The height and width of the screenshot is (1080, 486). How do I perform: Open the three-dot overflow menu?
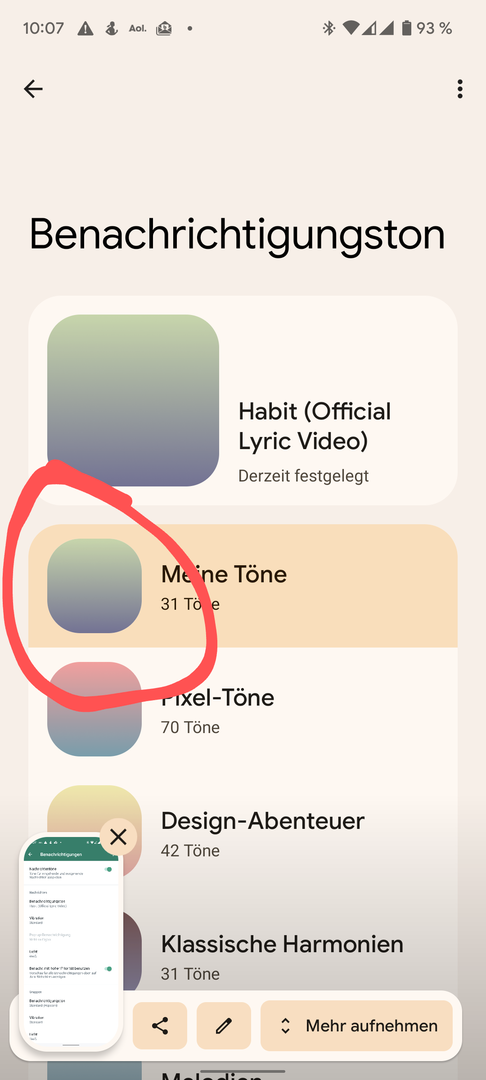[x=459, y=89]
